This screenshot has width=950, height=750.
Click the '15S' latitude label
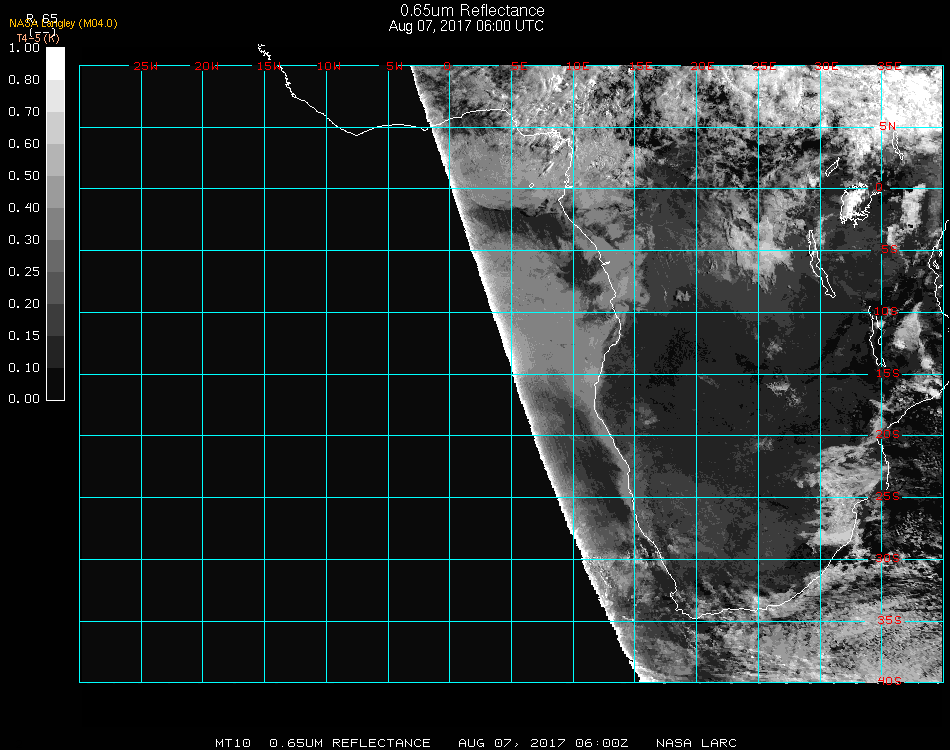[x=888, y=373]
